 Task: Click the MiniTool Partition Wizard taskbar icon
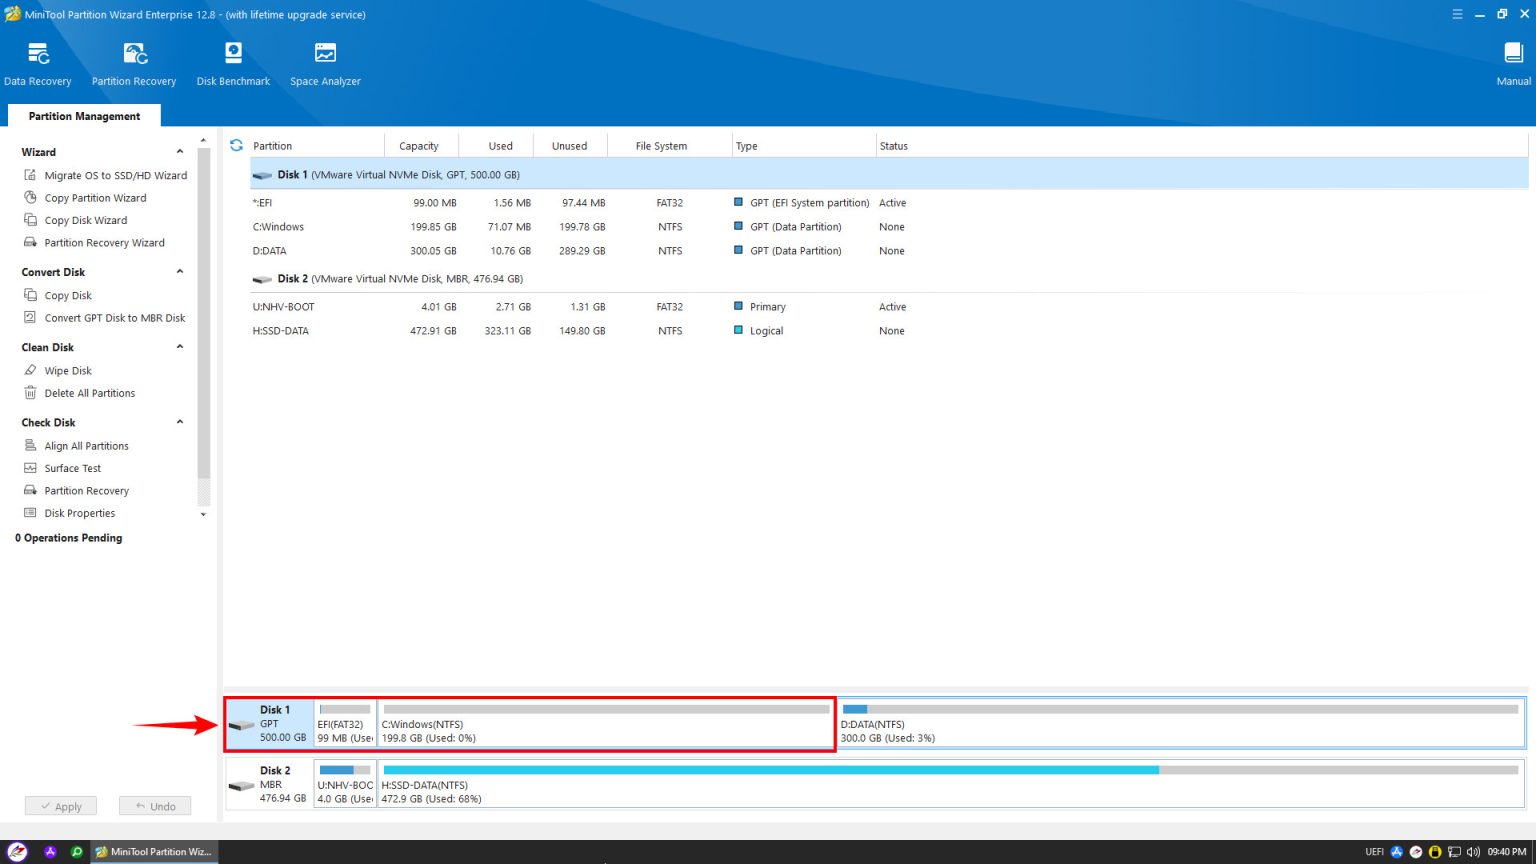(150, 851)
